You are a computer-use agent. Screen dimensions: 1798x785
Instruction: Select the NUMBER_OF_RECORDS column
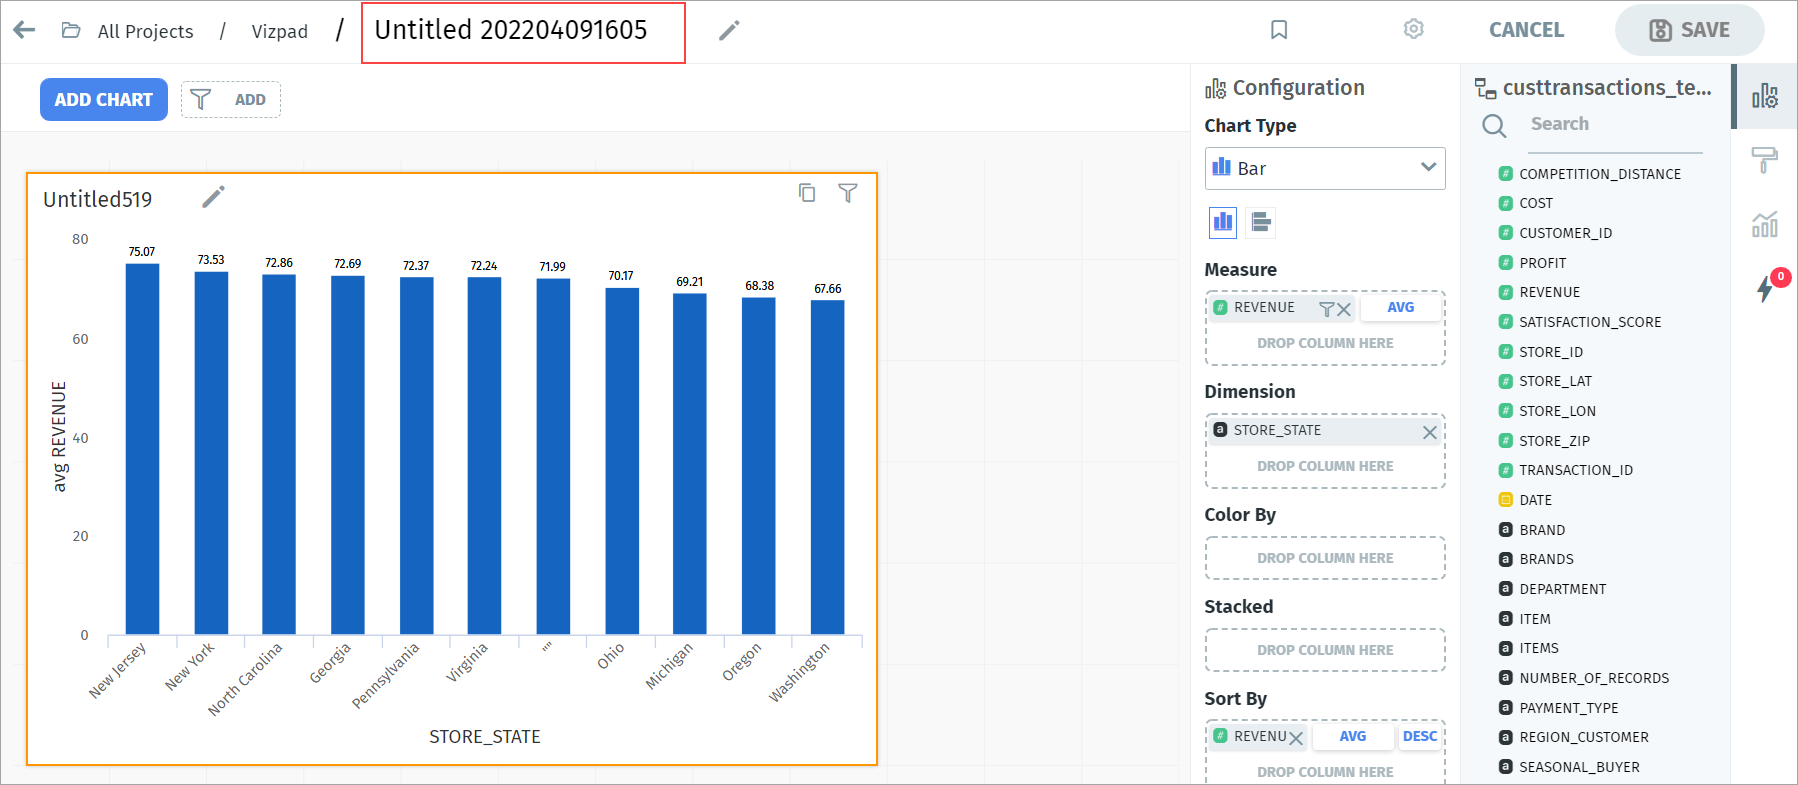[1594, 678]
